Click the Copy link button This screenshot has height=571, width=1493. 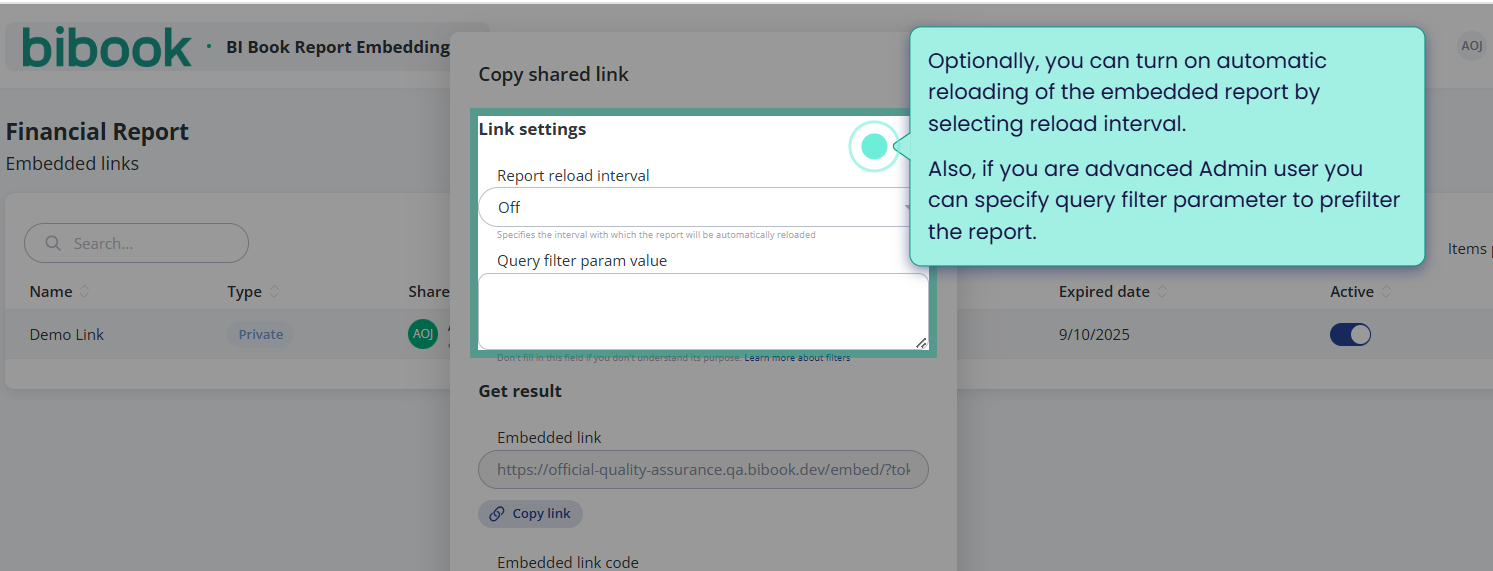pos(530,513)
